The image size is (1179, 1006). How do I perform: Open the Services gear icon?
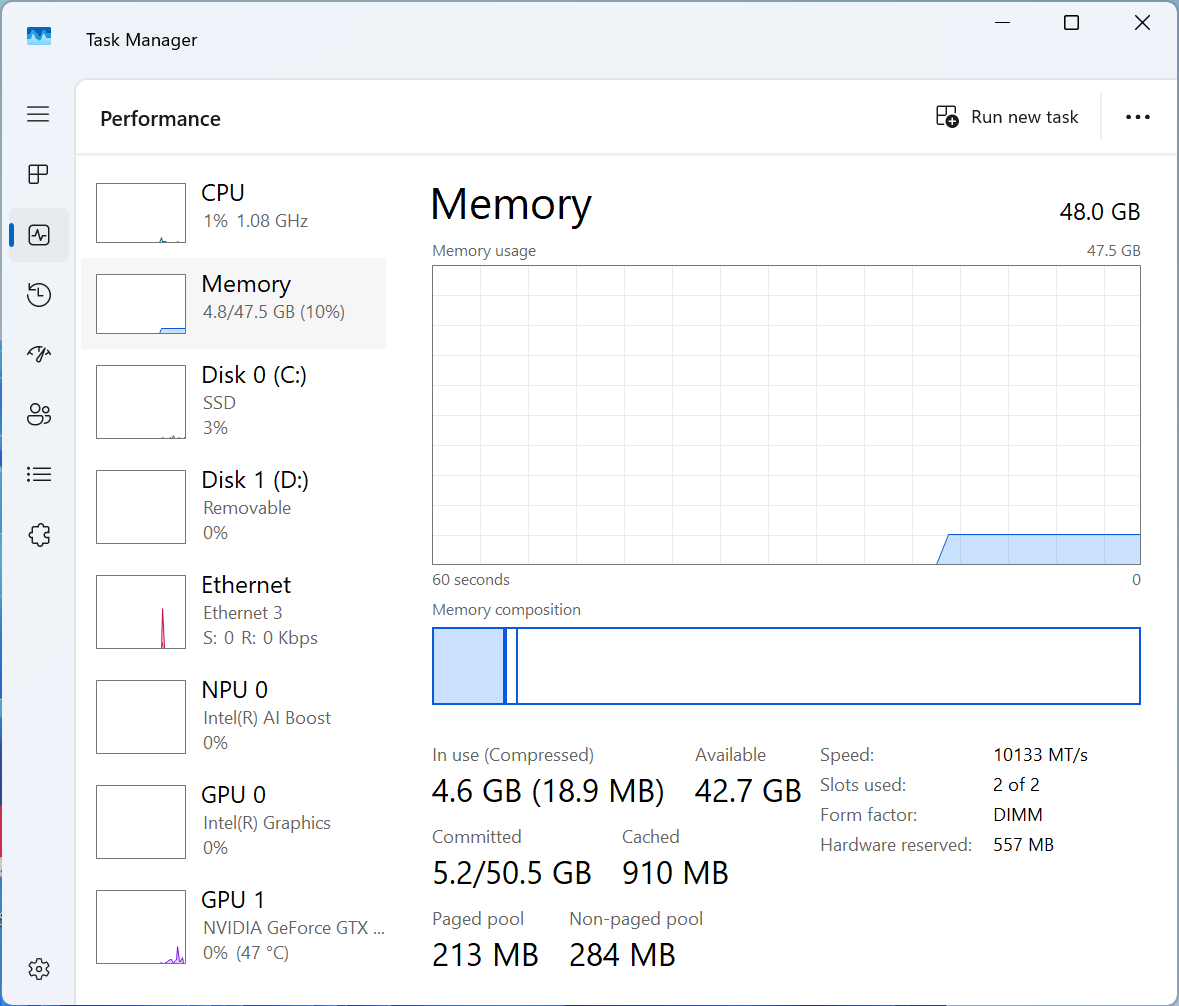pos(38,535)
